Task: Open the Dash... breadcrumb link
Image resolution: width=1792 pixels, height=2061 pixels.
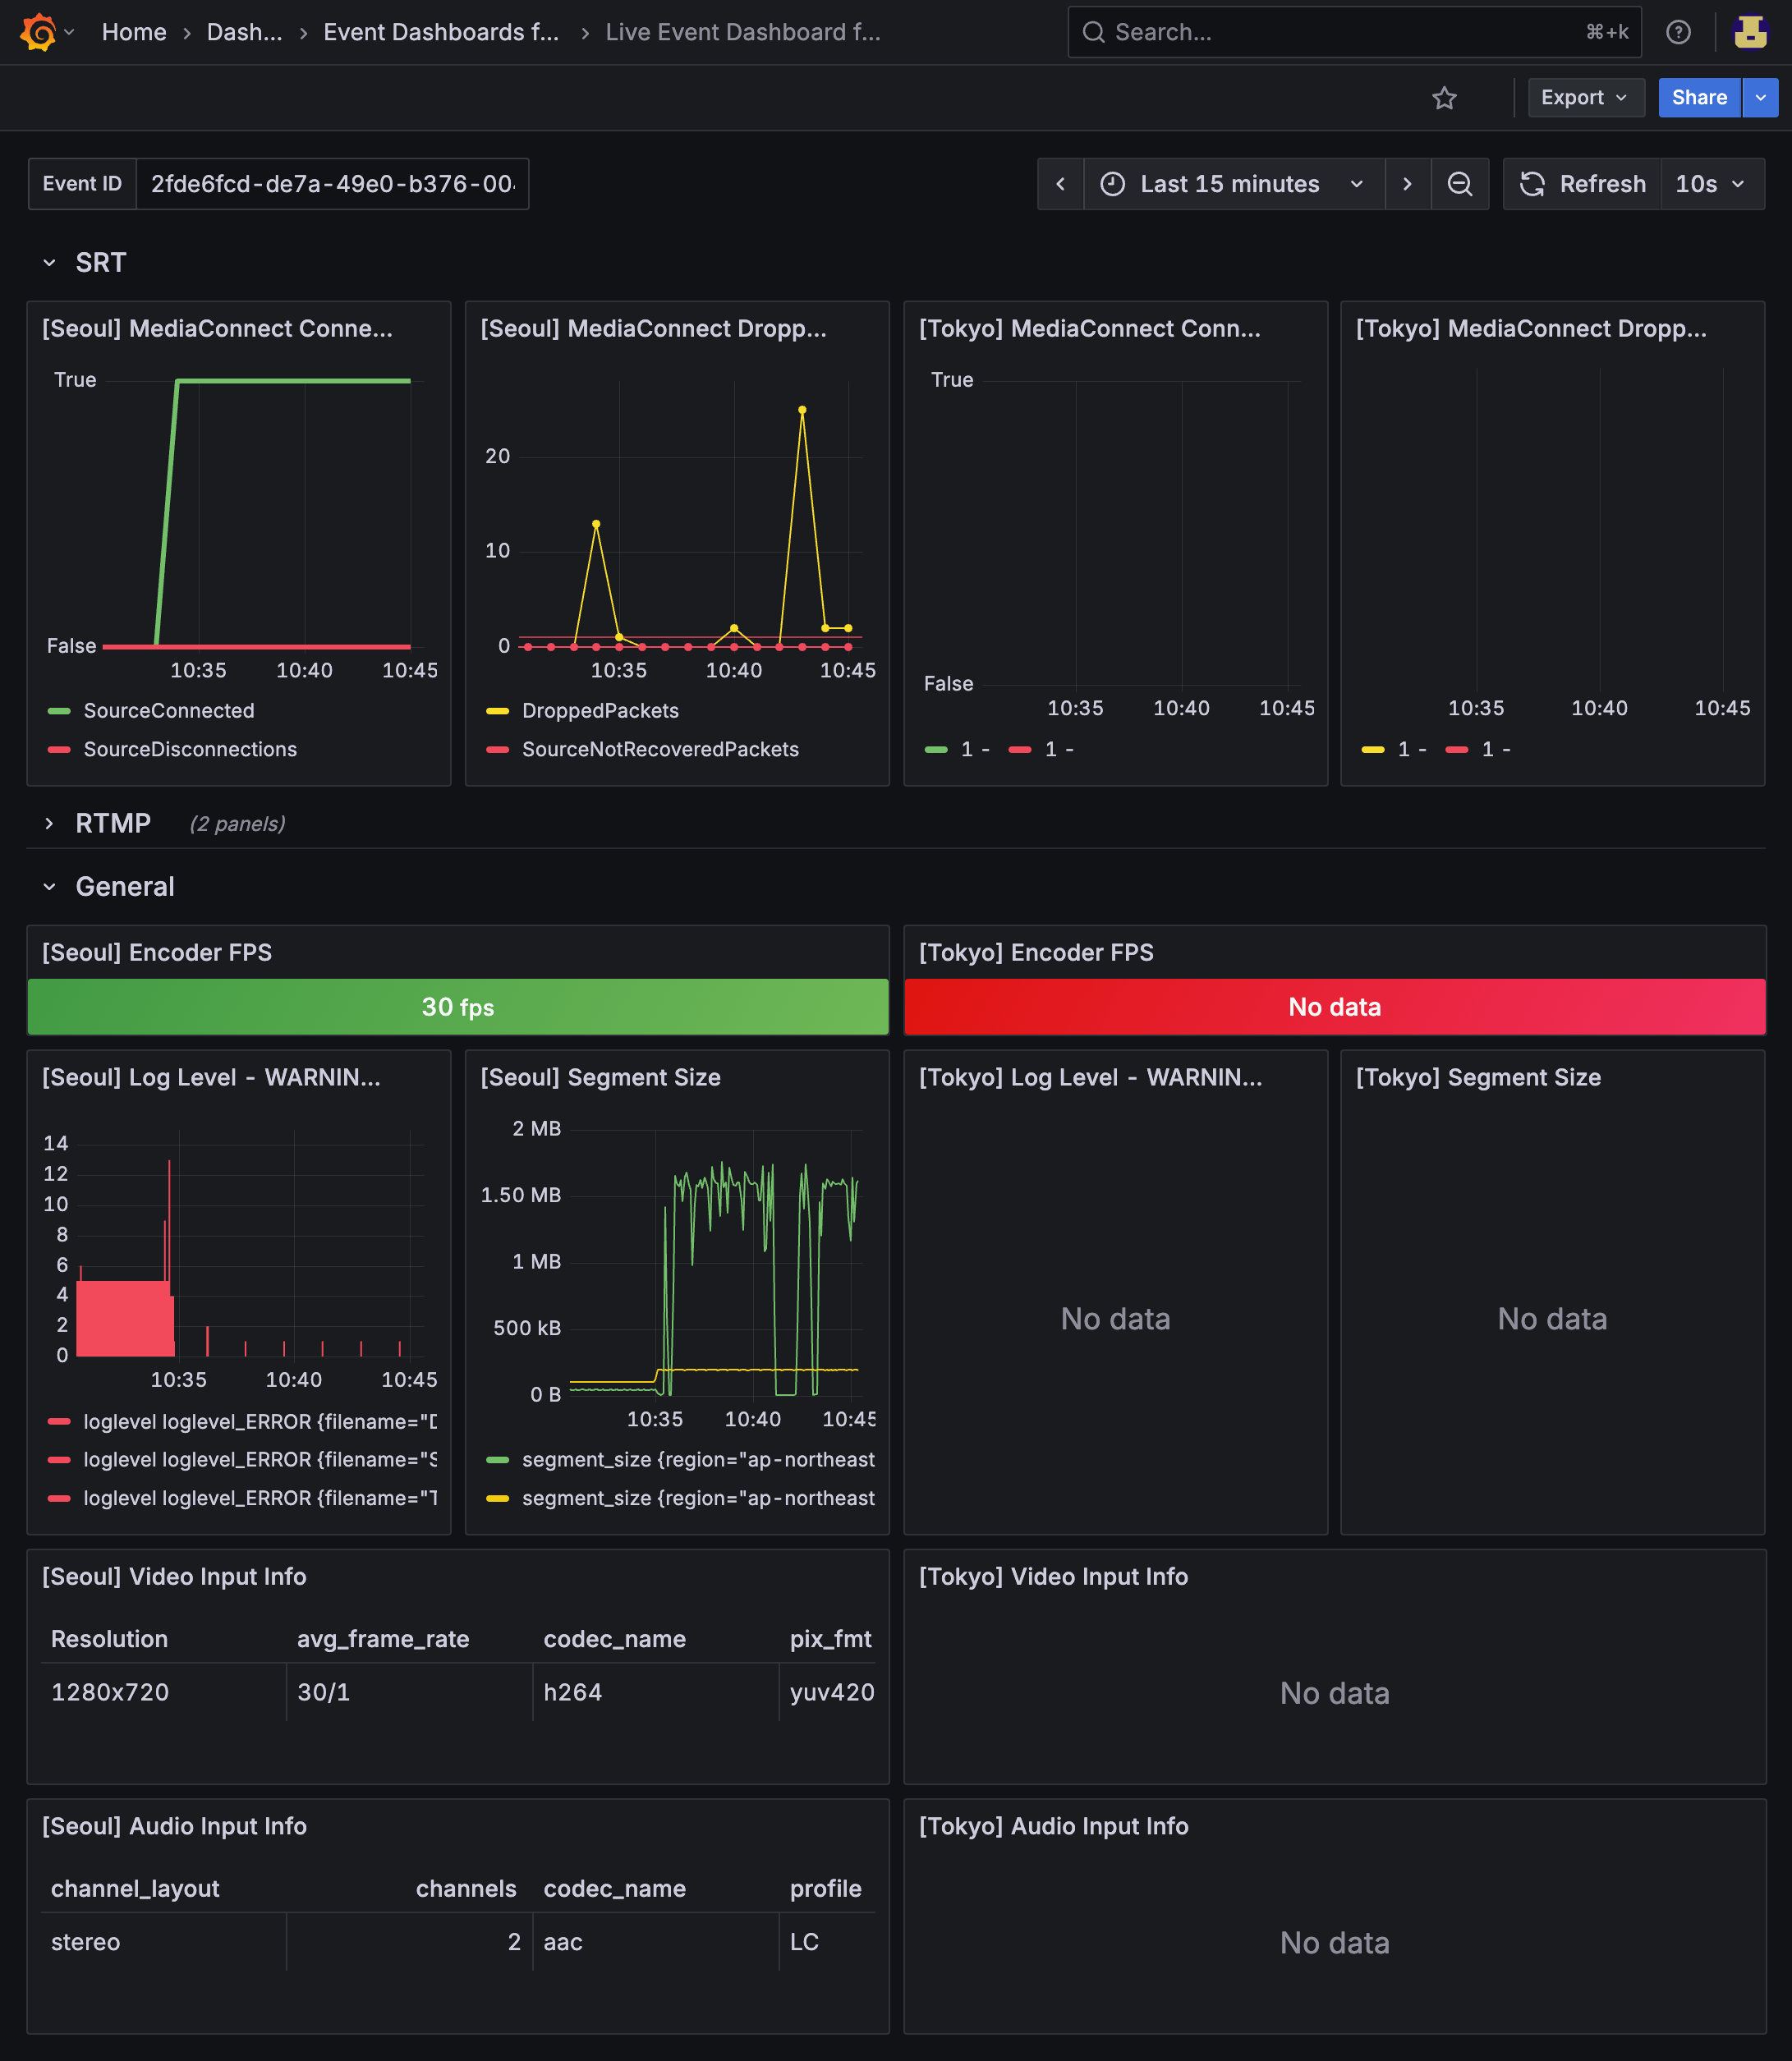Action: 244,32
